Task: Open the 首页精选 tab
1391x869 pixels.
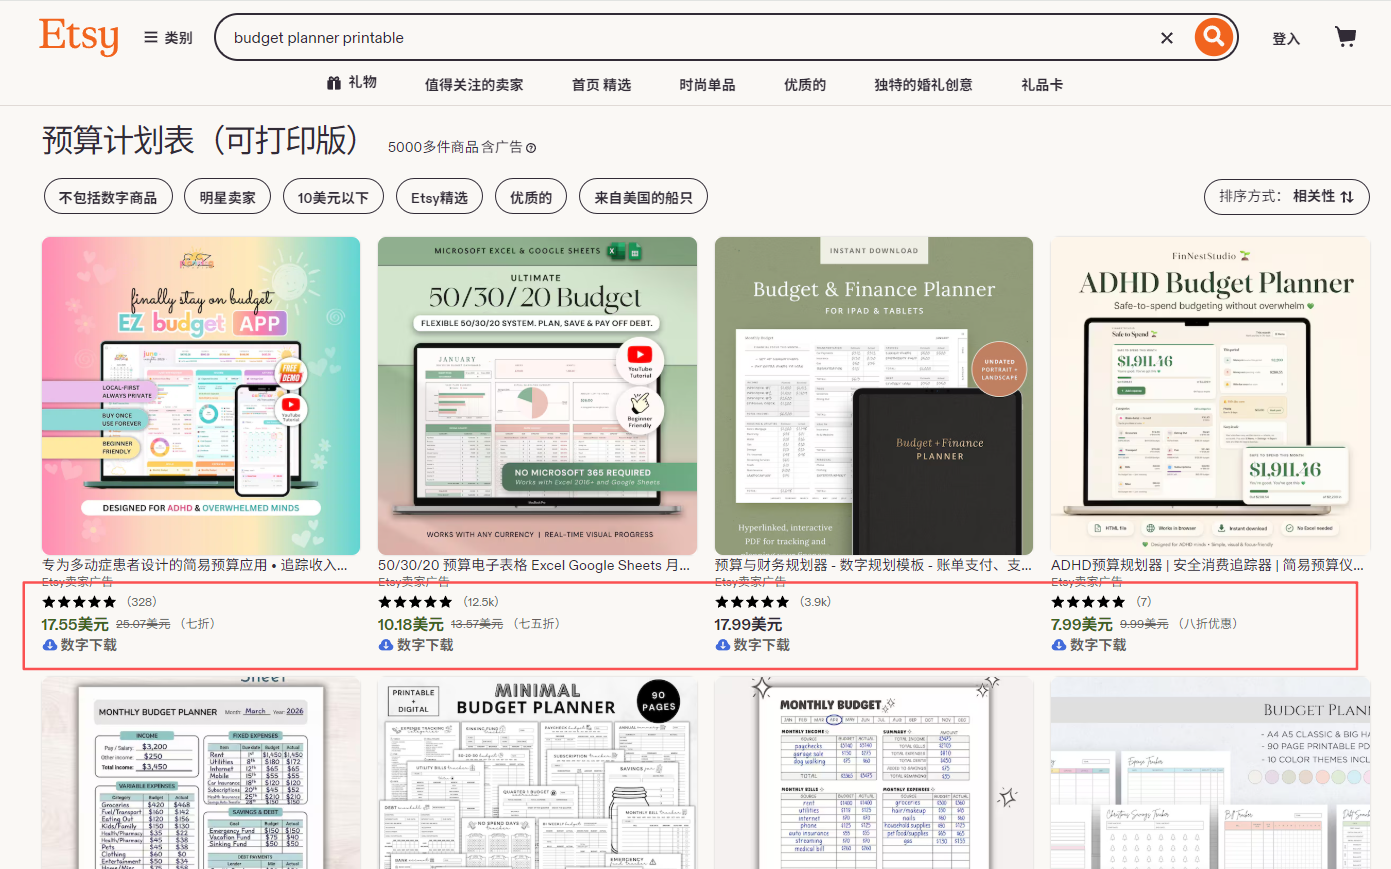Action: click(x=601, y=85)
